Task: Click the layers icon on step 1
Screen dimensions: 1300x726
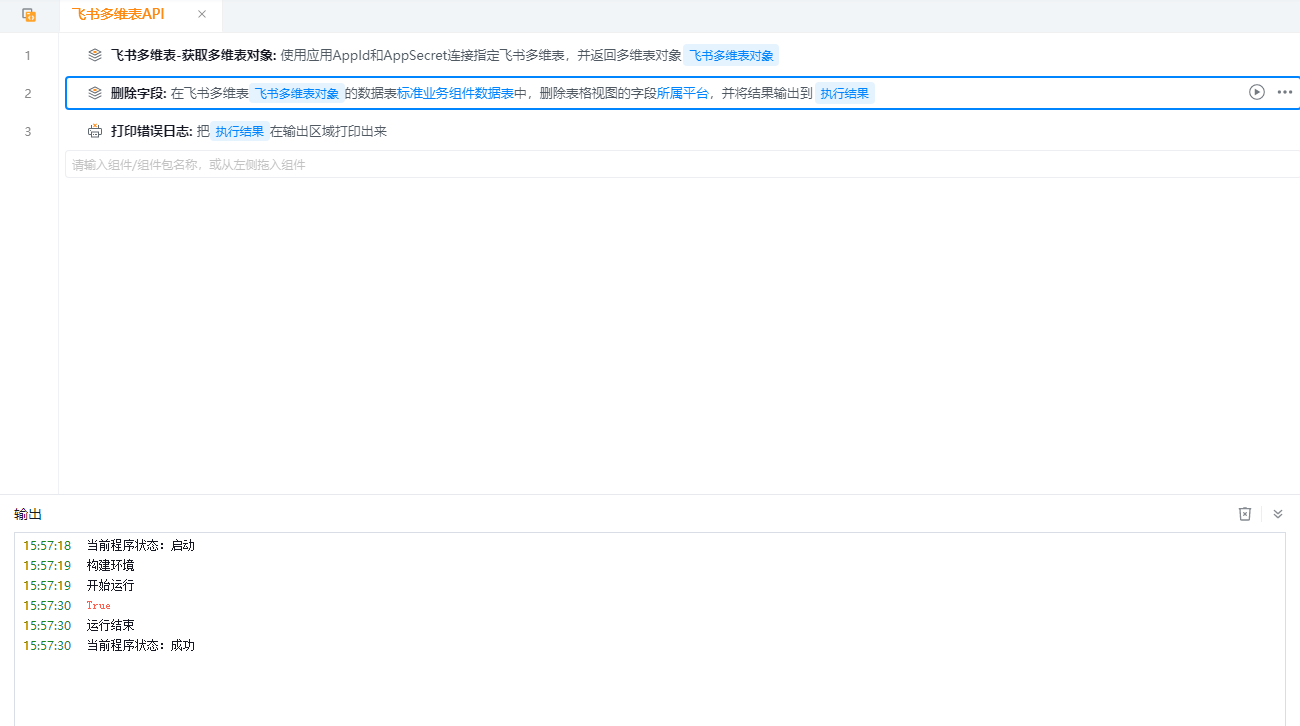Action: click(95, 55)
